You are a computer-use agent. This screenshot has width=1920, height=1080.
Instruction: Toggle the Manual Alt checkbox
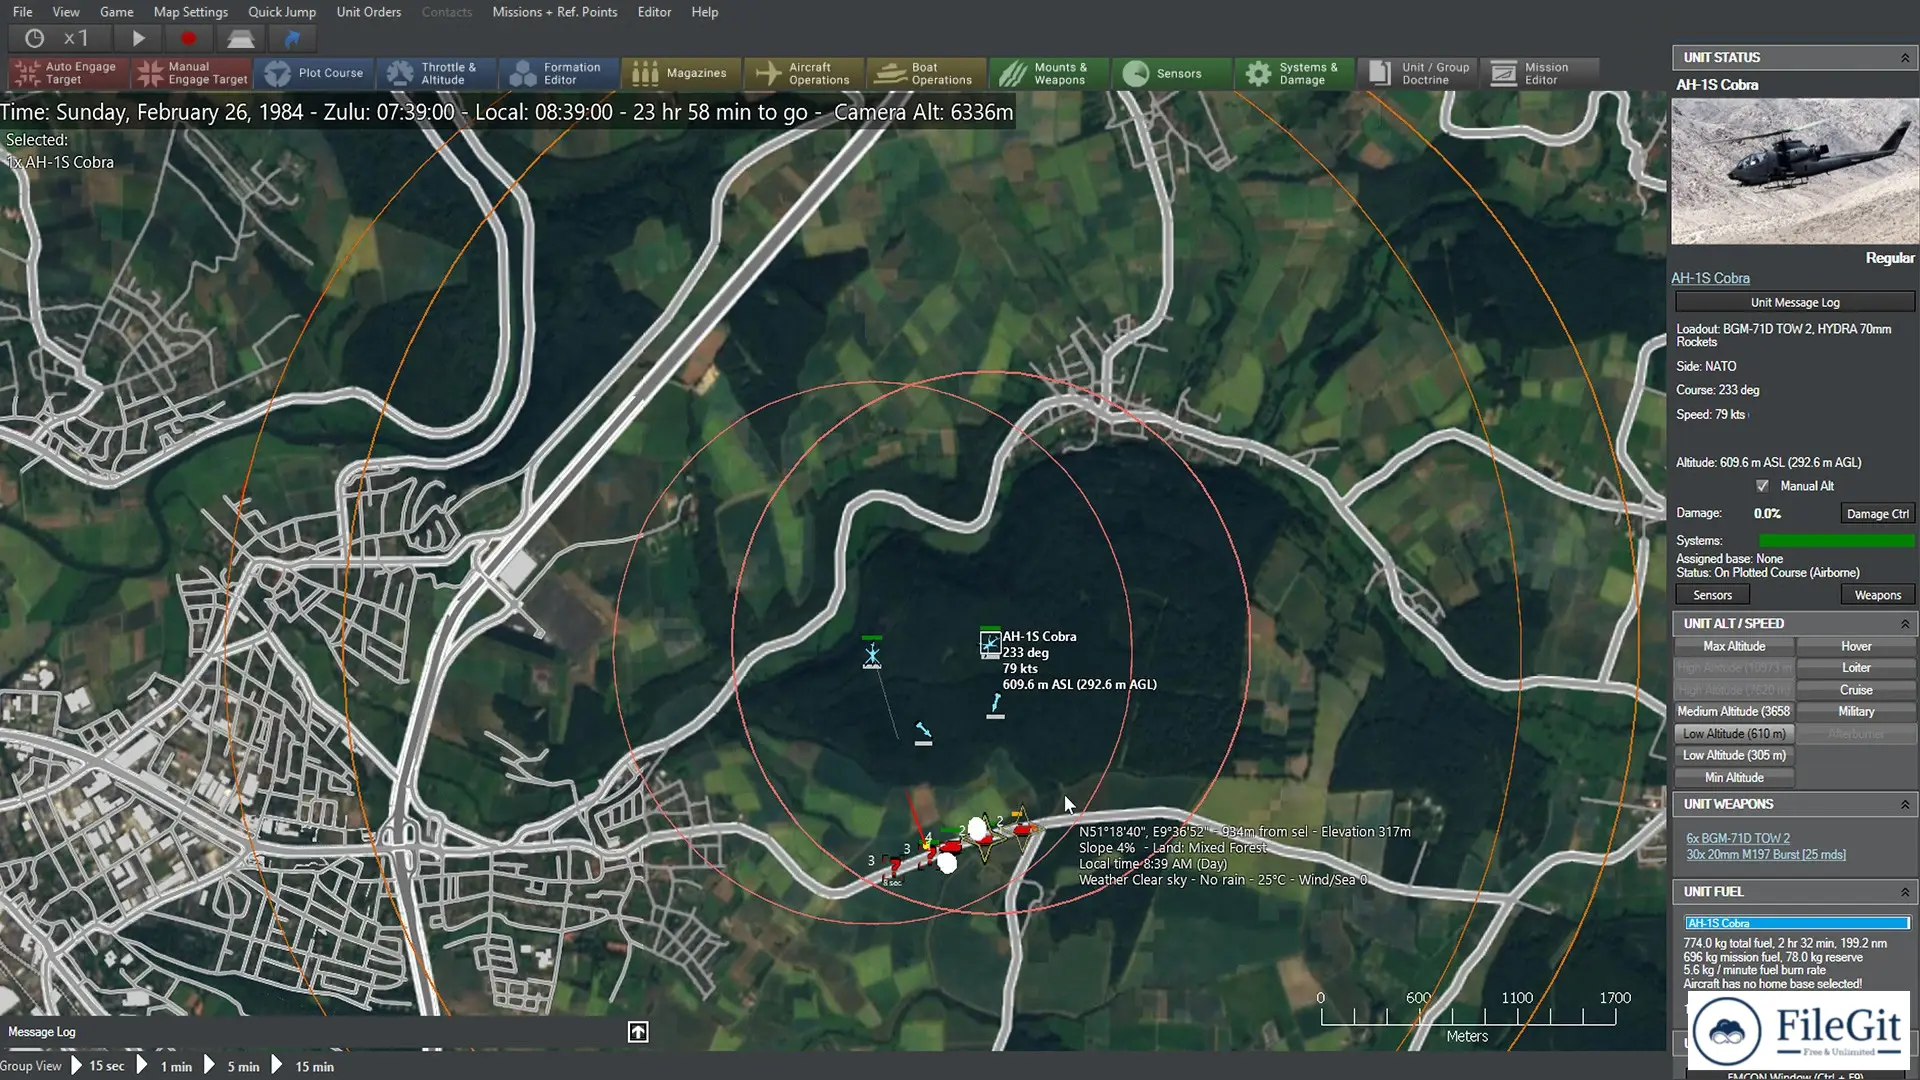click(1762, 486)
